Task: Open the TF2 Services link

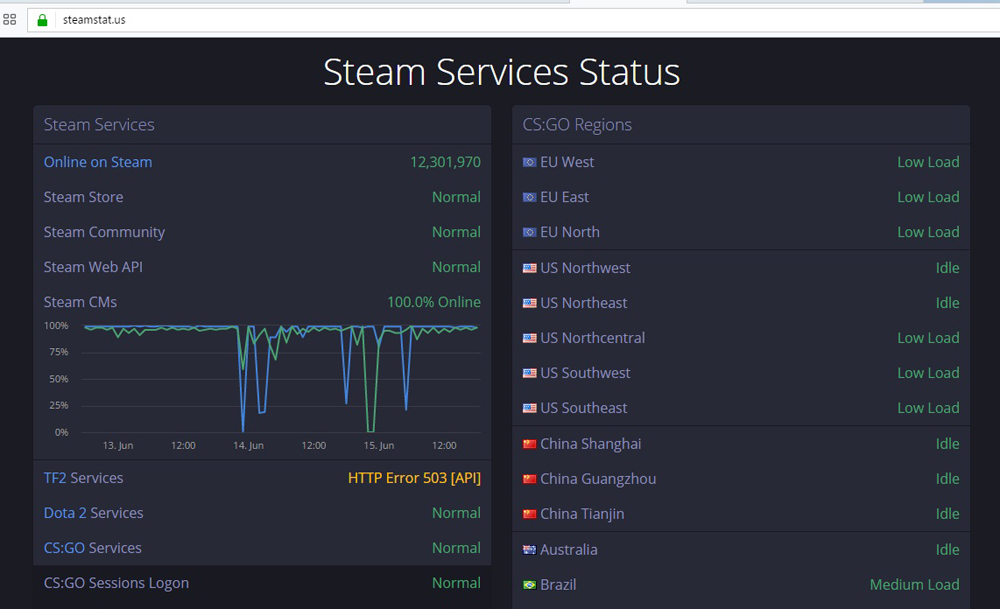Action: point(83,478)
